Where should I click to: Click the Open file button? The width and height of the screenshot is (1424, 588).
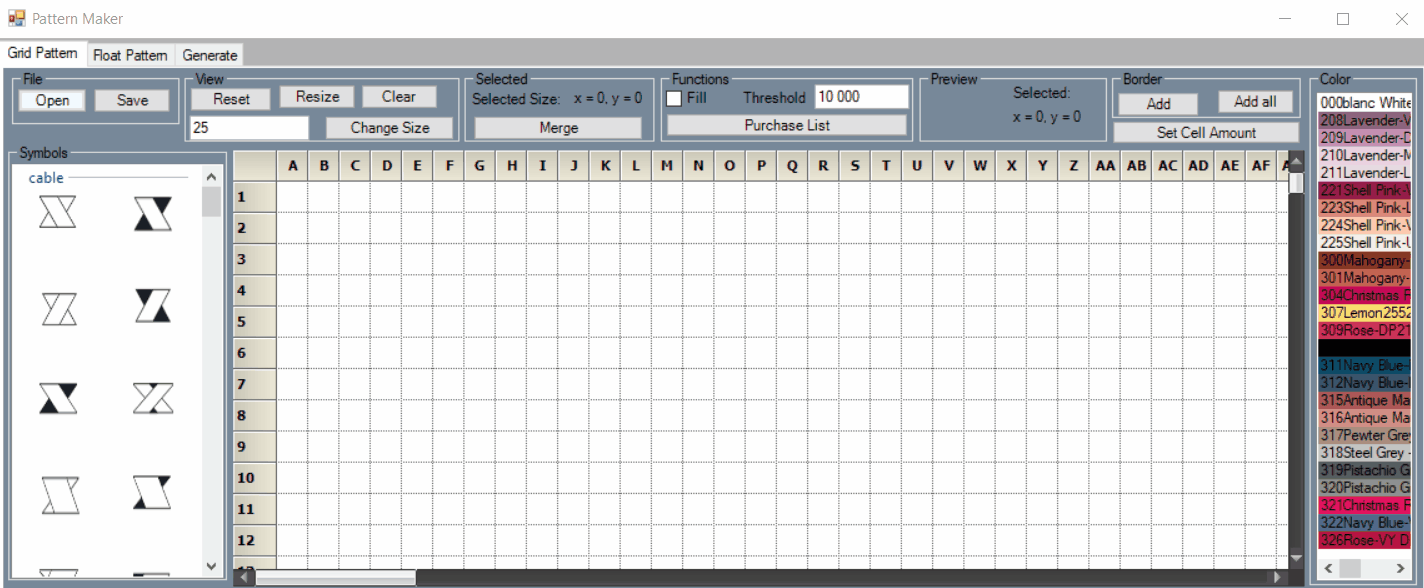click(x=52, y=100)
